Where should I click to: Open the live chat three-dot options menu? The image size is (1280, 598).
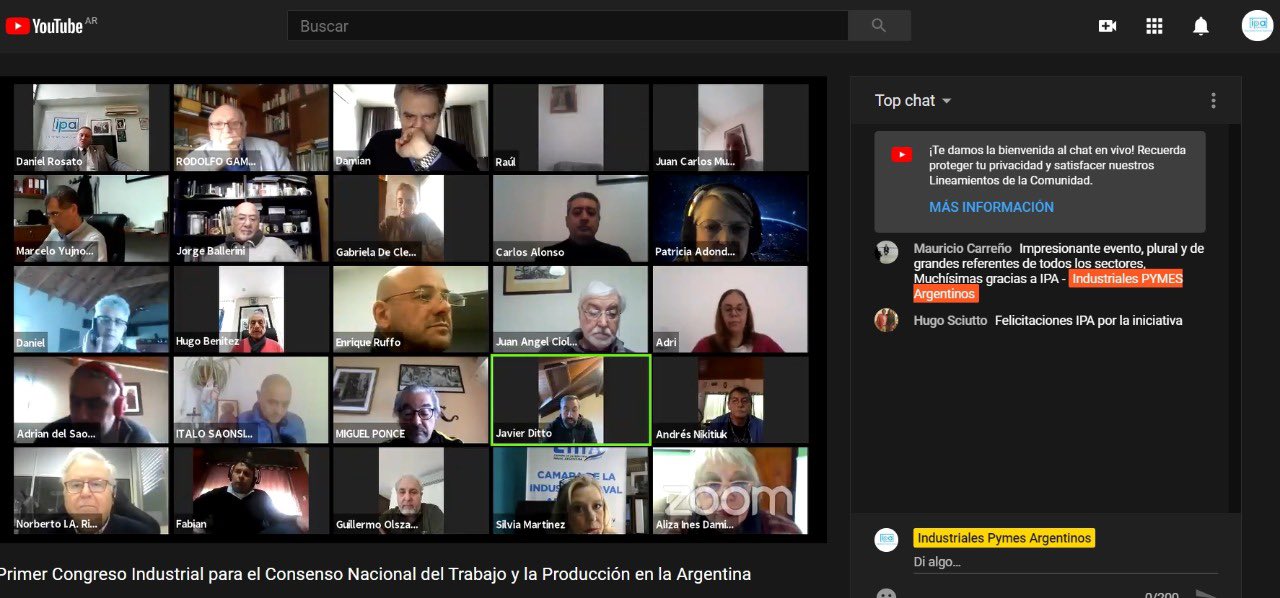pyautogui.click(x=1213, y=100)
